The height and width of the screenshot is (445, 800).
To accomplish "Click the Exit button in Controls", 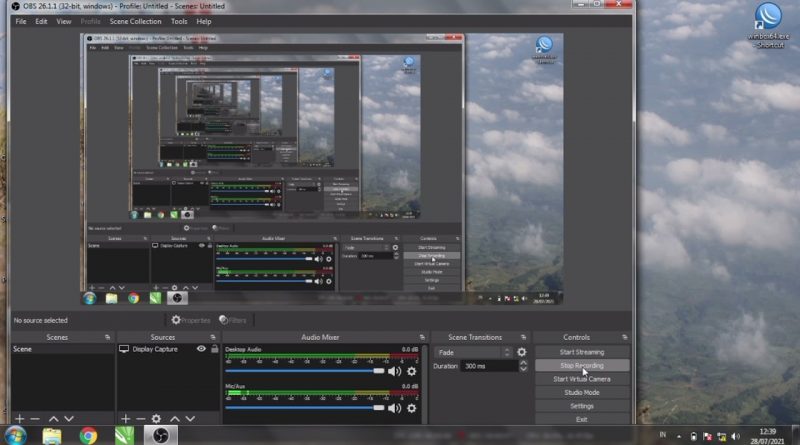I will (582, 419).
